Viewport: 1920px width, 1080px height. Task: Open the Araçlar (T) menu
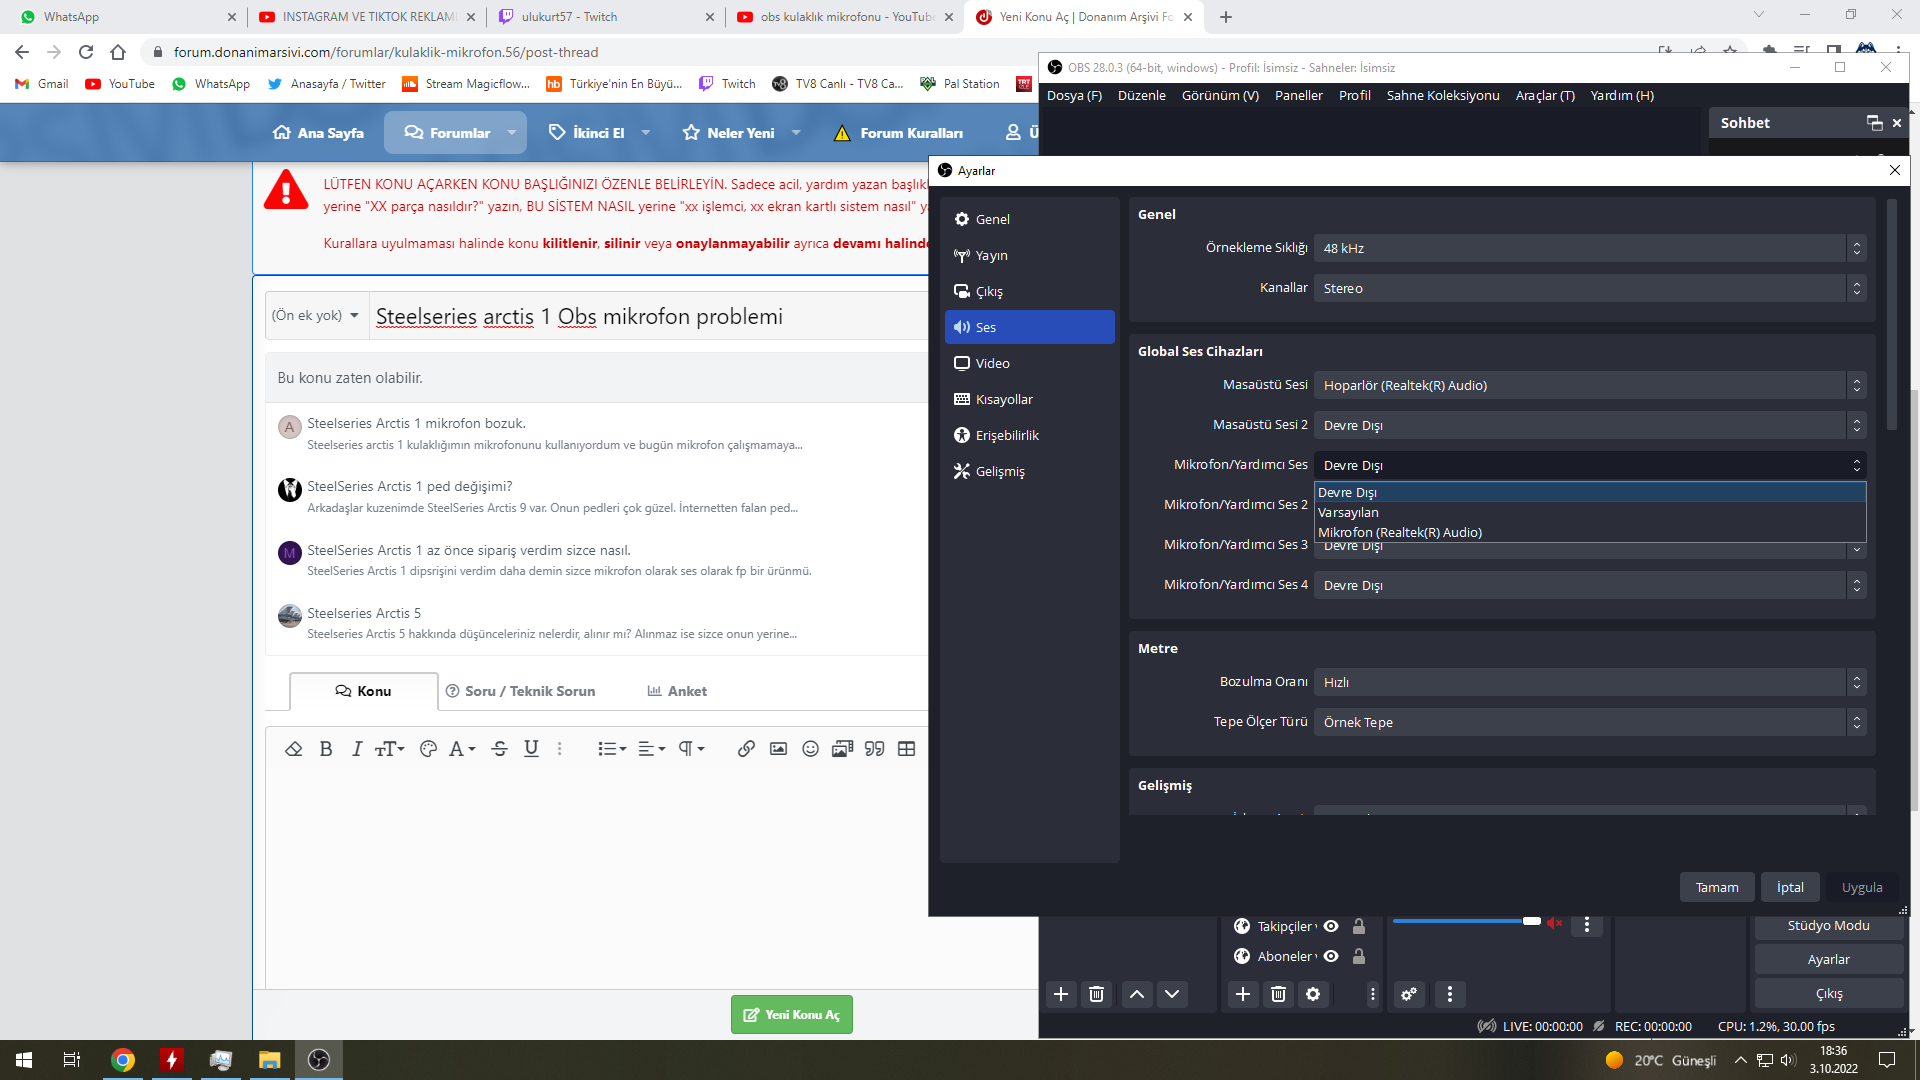(1545, 95)
